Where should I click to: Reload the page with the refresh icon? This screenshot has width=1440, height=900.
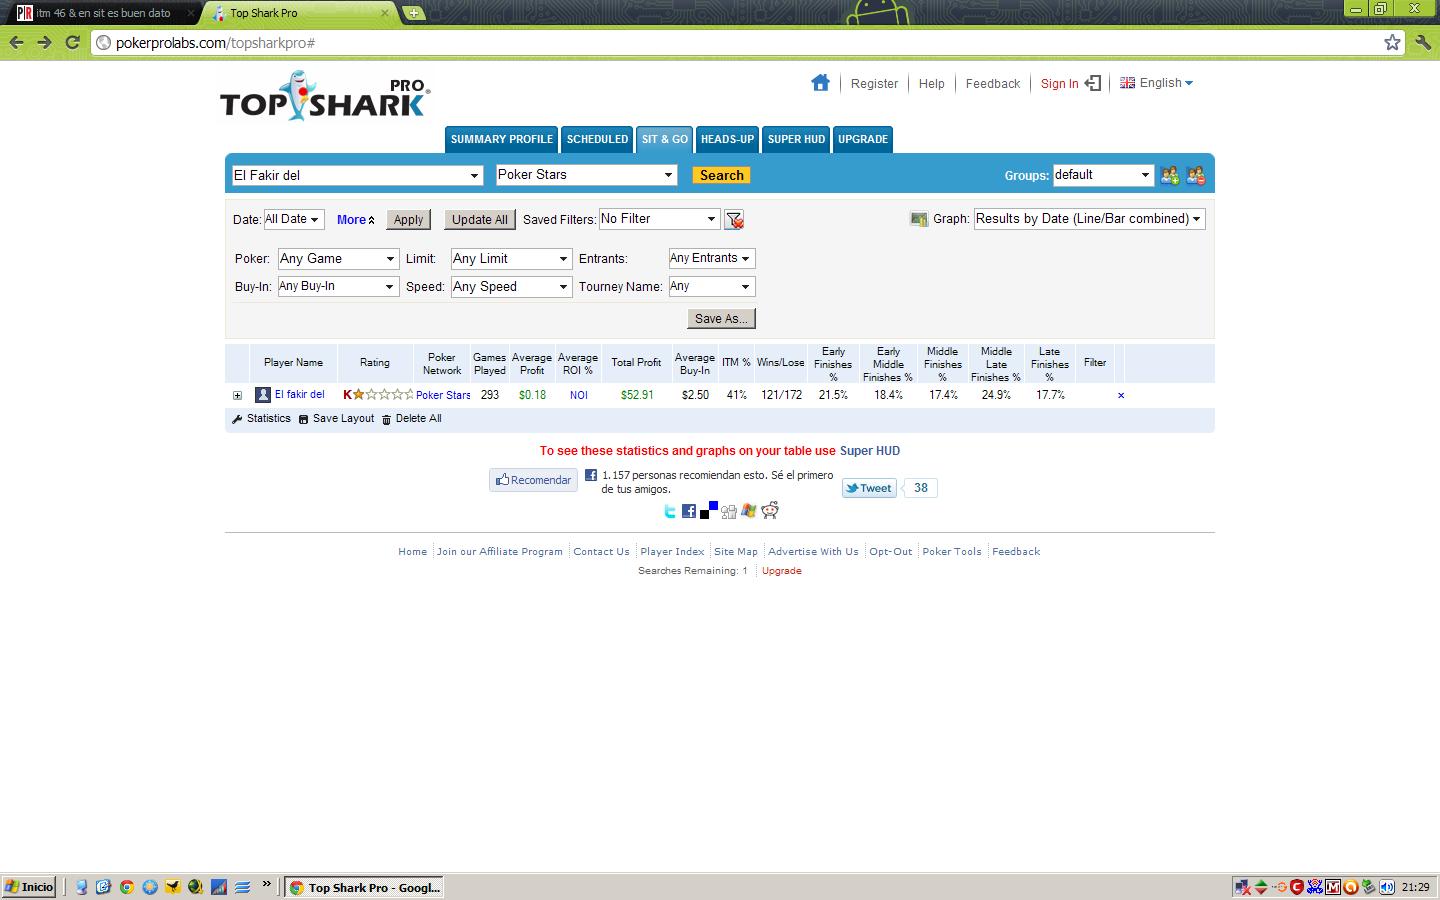pos(72,42)
